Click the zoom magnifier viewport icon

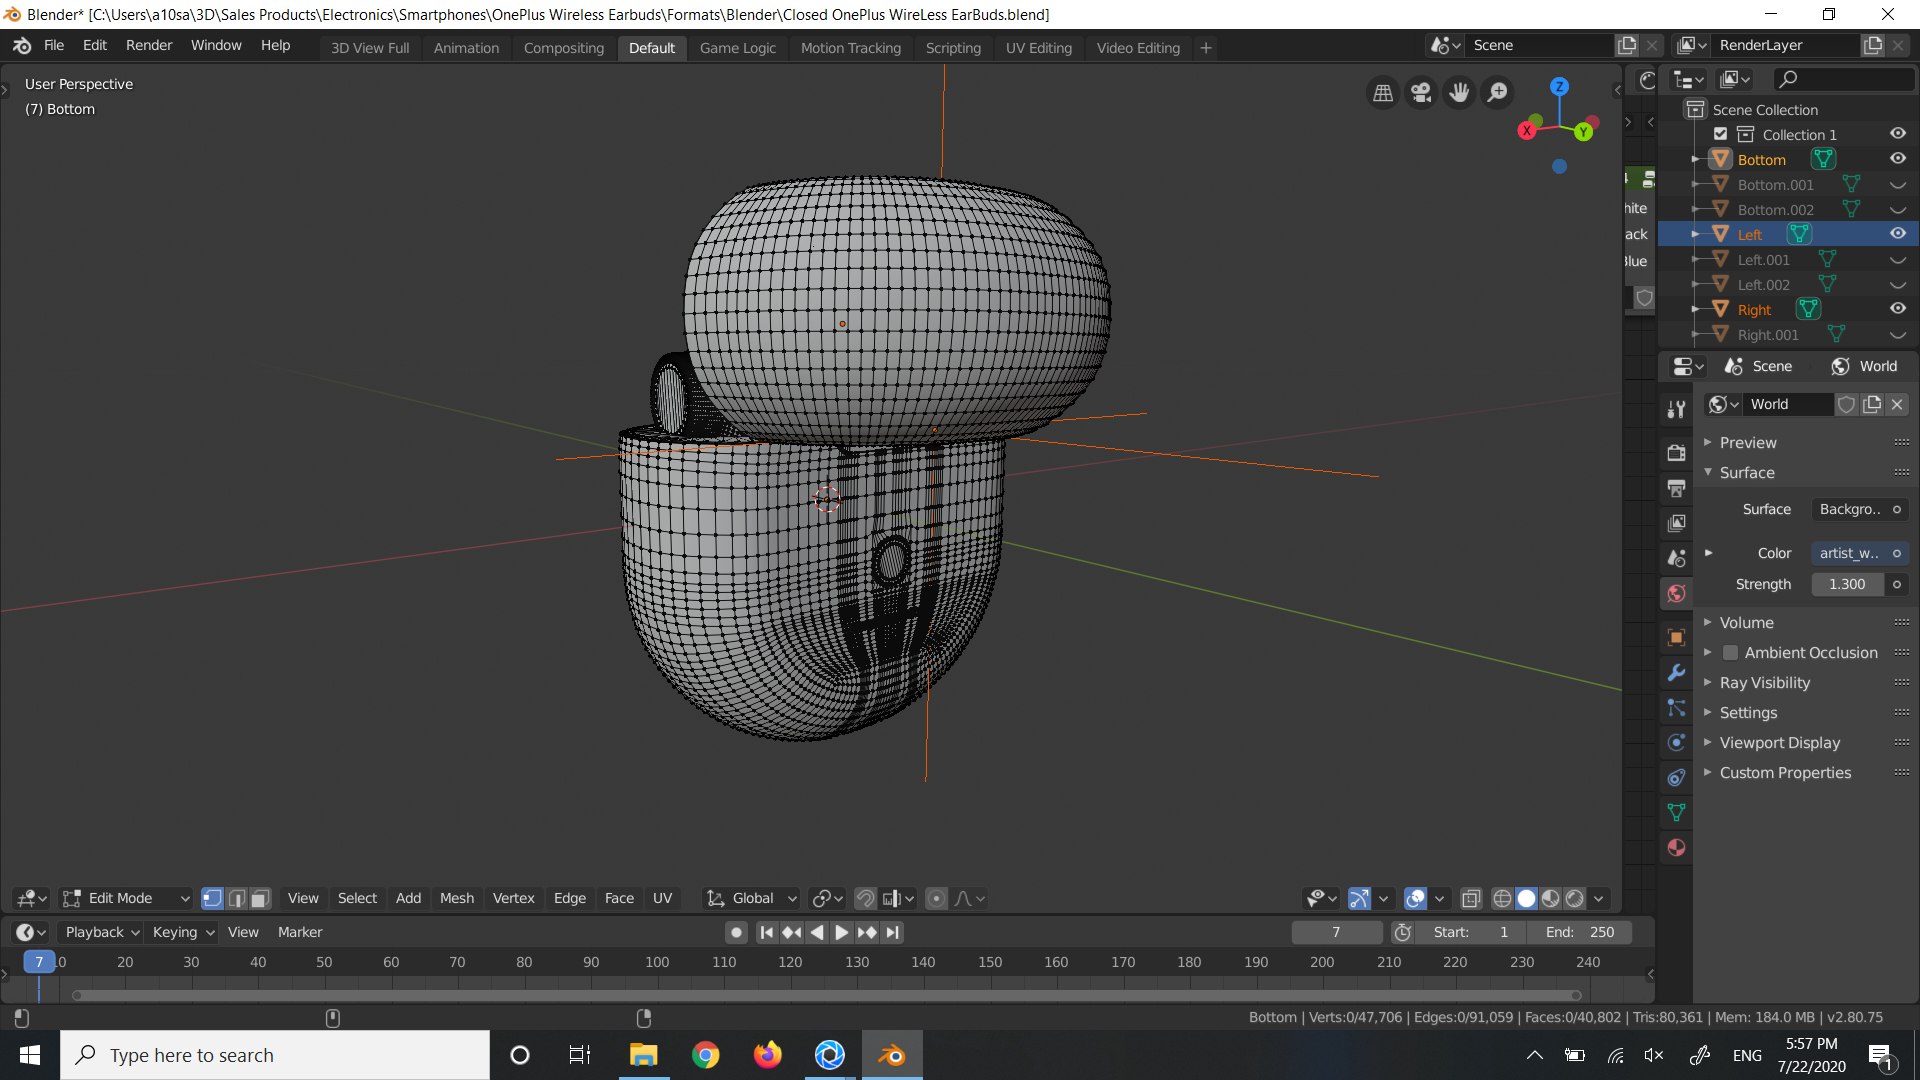pyautogui.click(x=1497, y=93)
